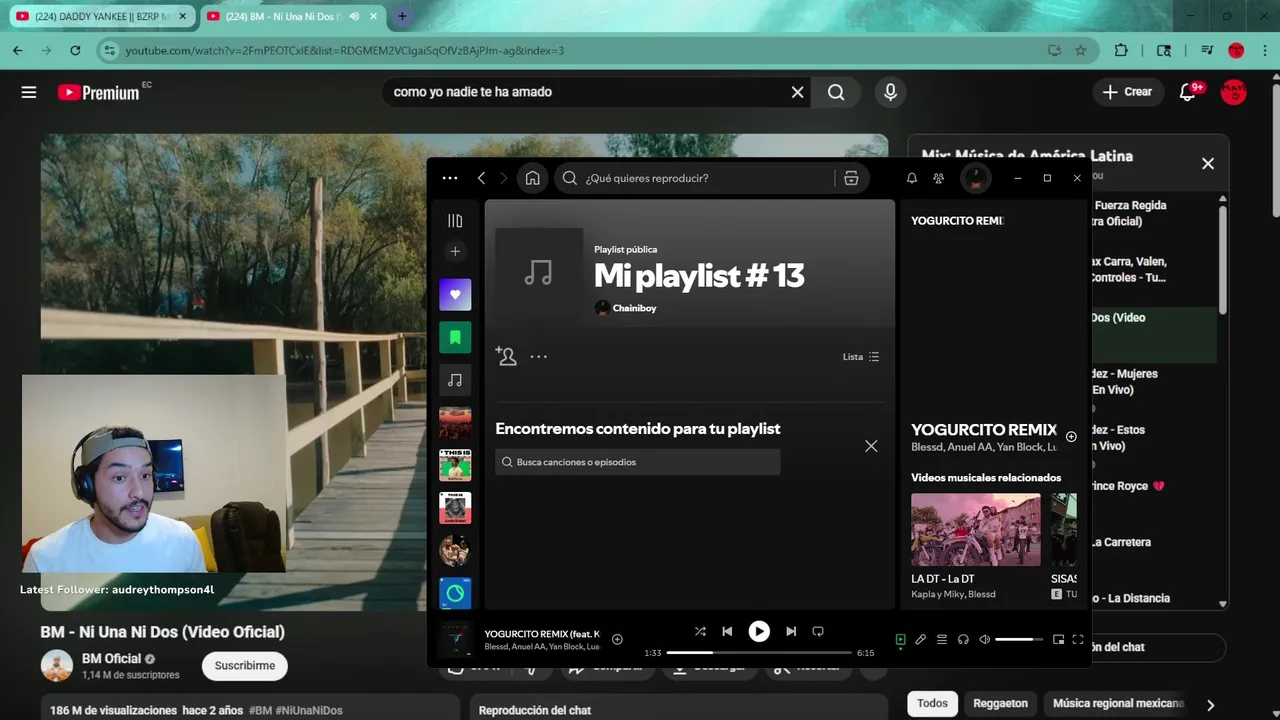Open YouTube notifications bell

(1188, 92)
